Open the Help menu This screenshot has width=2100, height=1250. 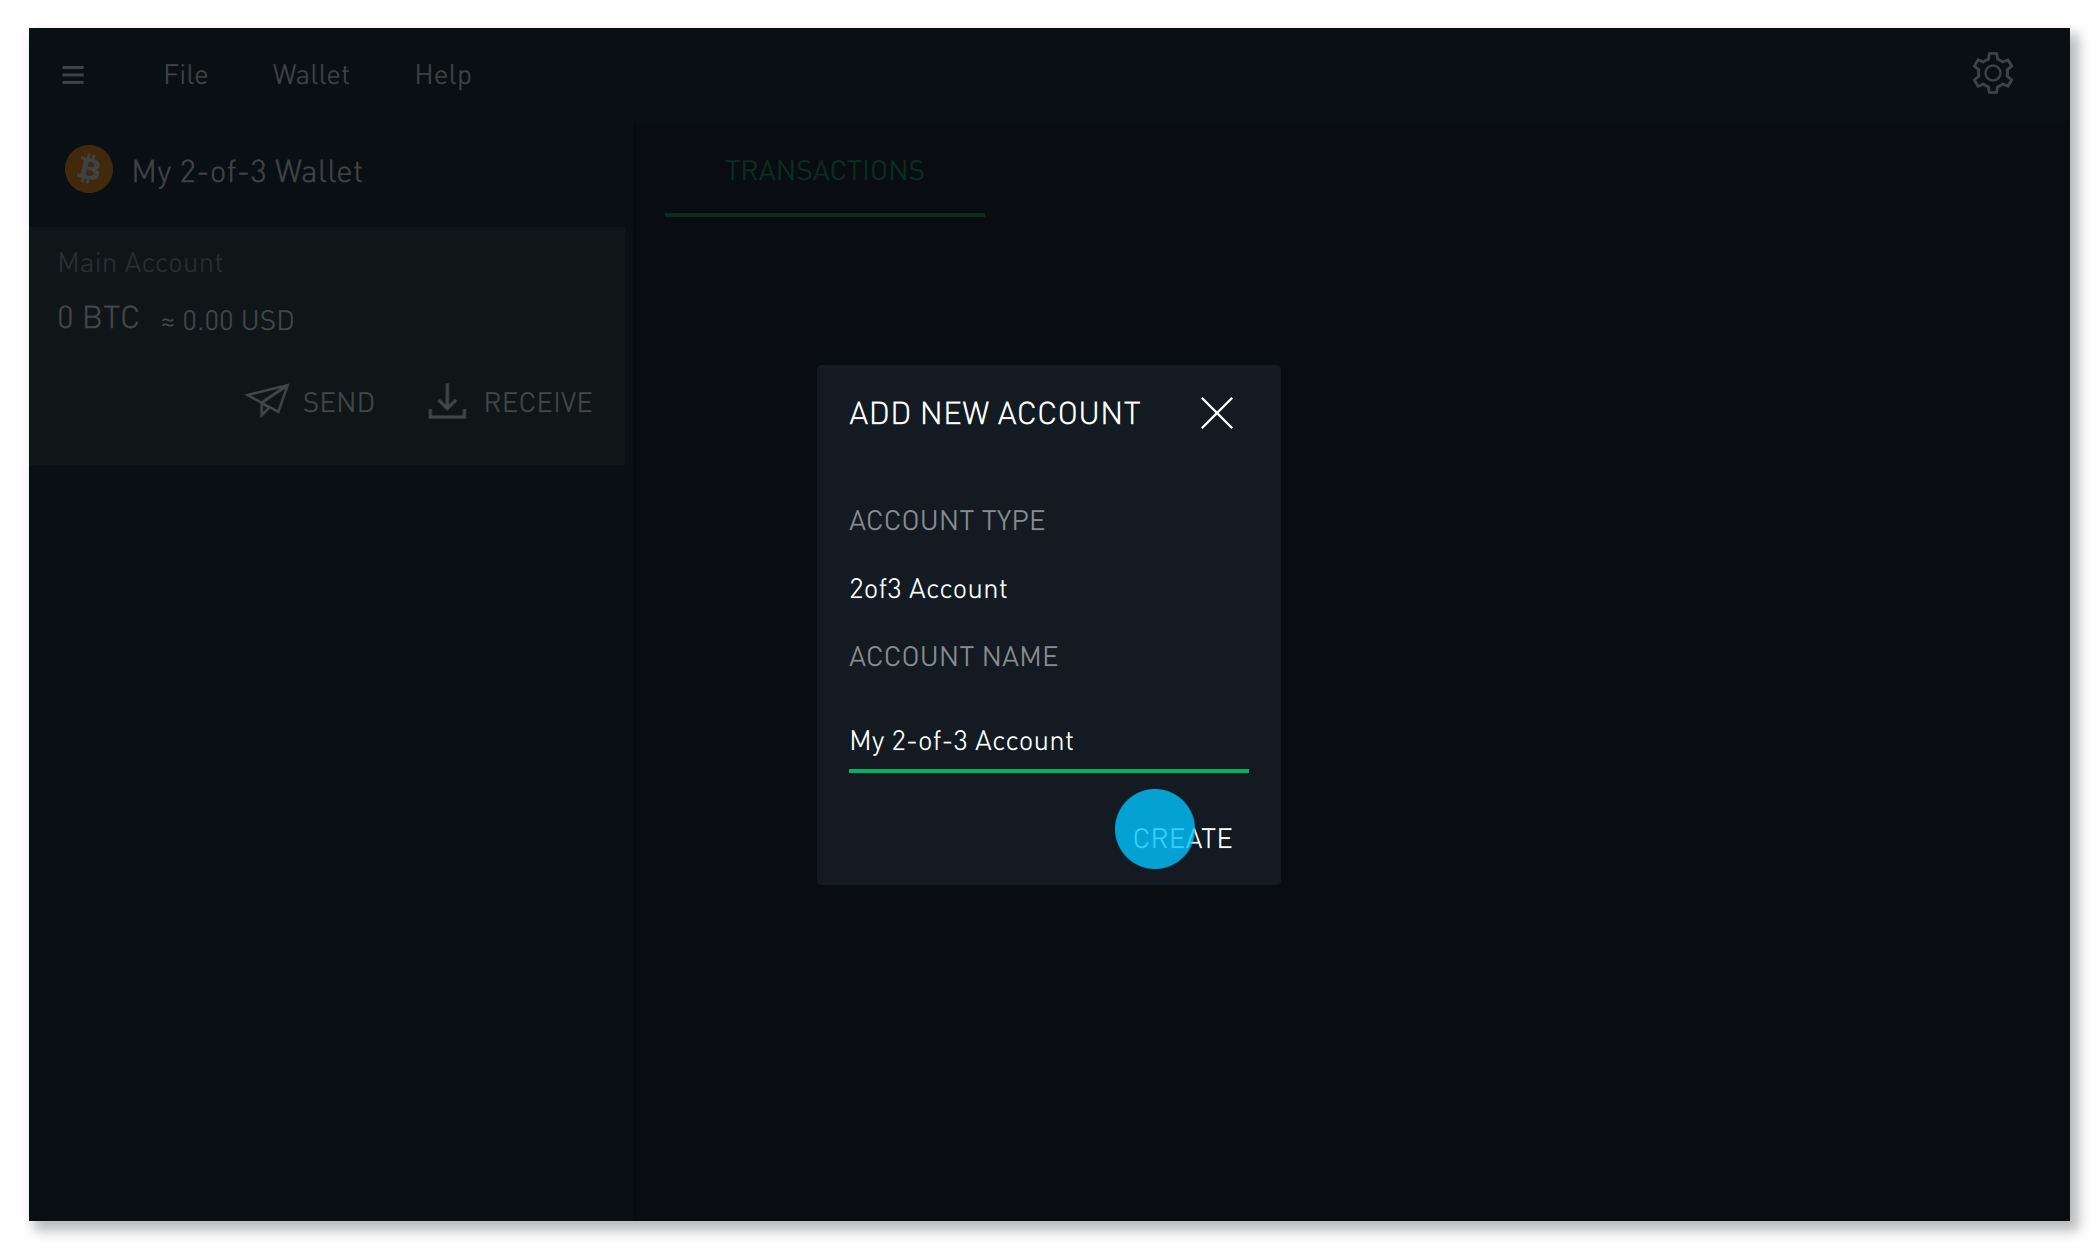pyautogui.click(x=443, y=75)
